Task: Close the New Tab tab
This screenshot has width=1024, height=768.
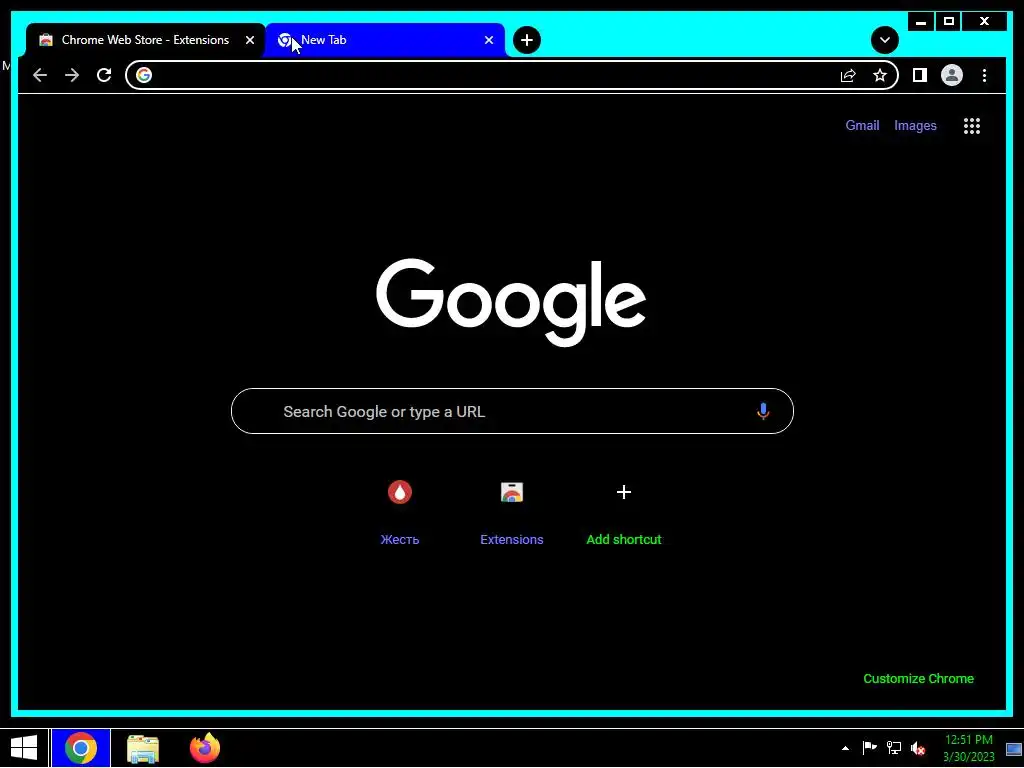Action: click(x=488, y=40)
